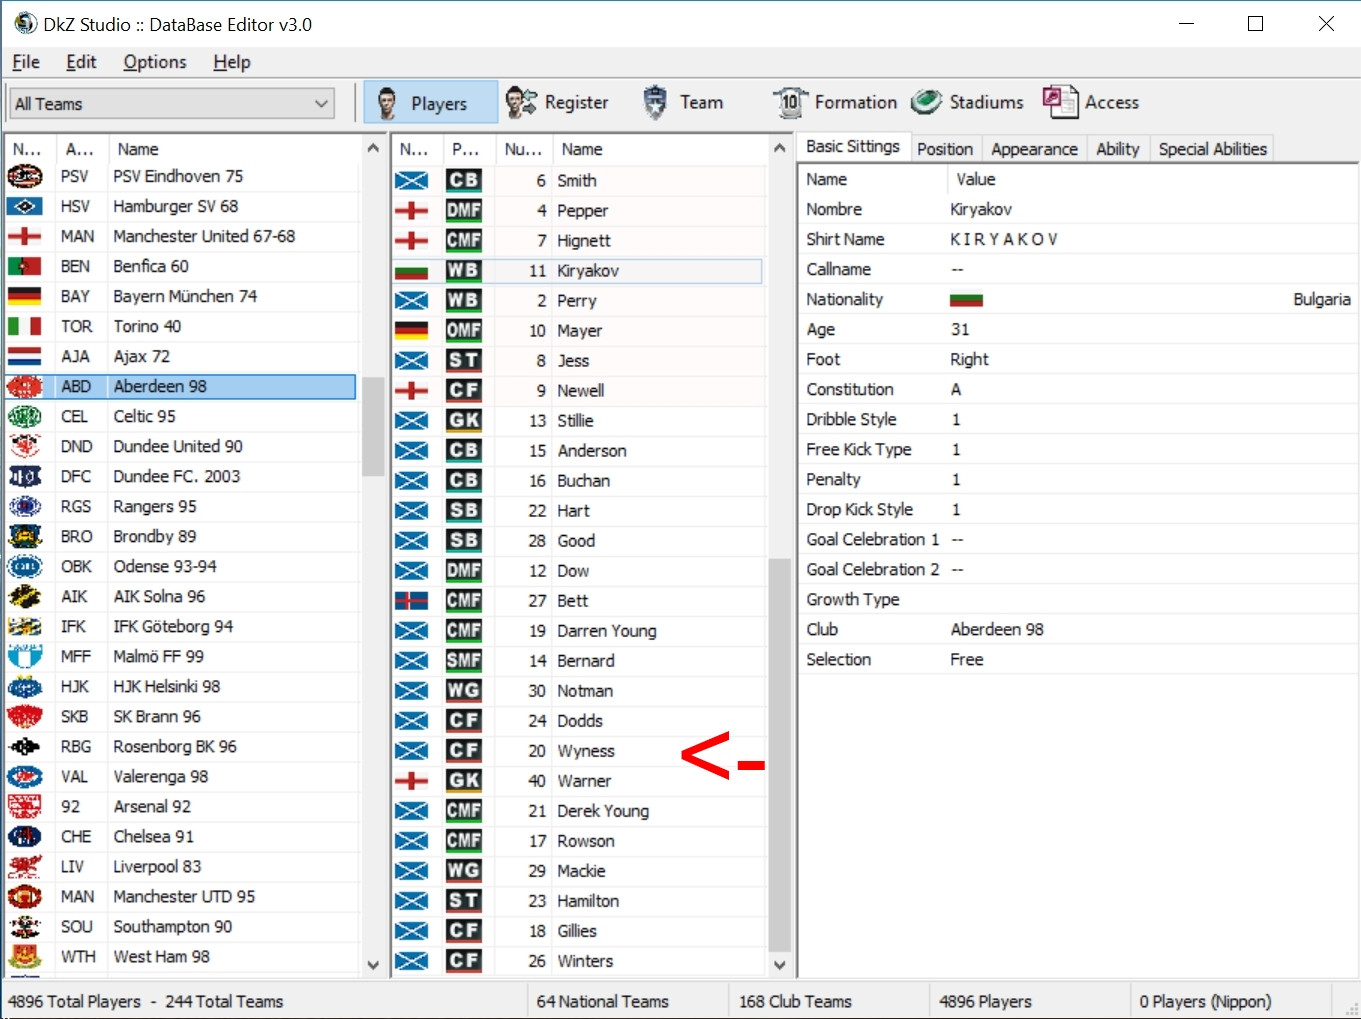Click the player list scroll down arrow

pos(780,965)
